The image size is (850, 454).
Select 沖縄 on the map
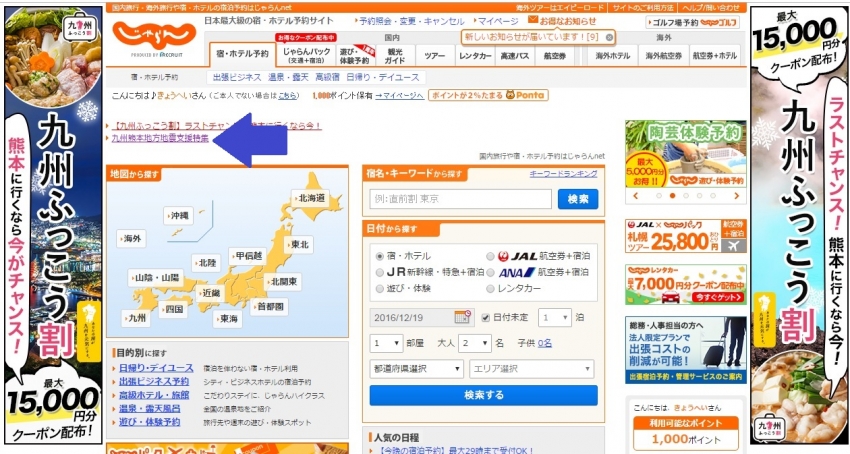[179, 215]
